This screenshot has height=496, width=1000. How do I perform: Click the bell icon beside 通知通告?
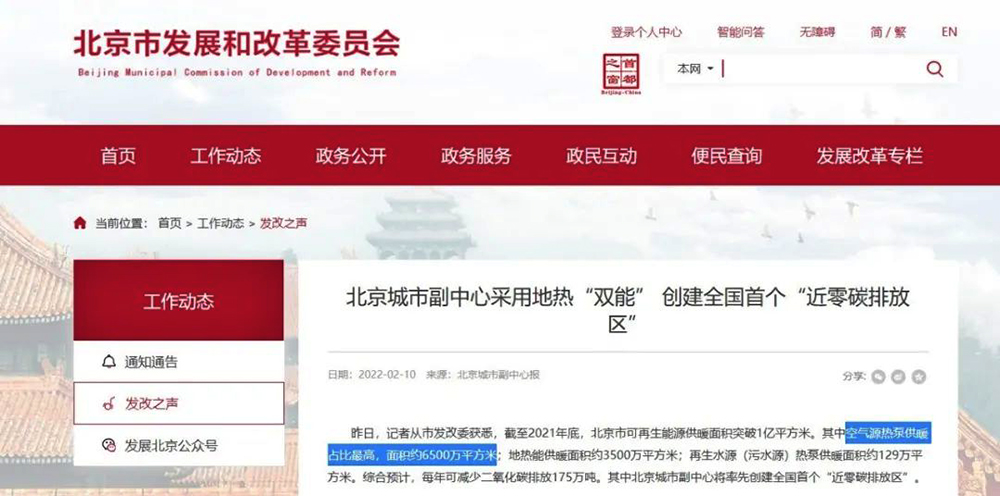click(x=108, y=362)
